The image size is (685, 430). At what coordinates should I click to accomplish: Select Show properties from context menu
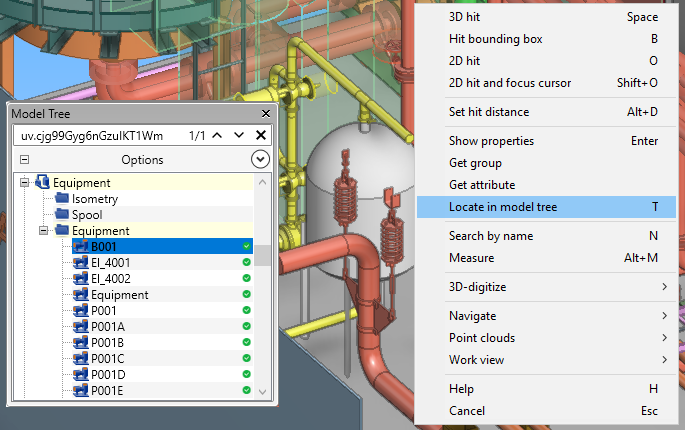pos(491,141)
